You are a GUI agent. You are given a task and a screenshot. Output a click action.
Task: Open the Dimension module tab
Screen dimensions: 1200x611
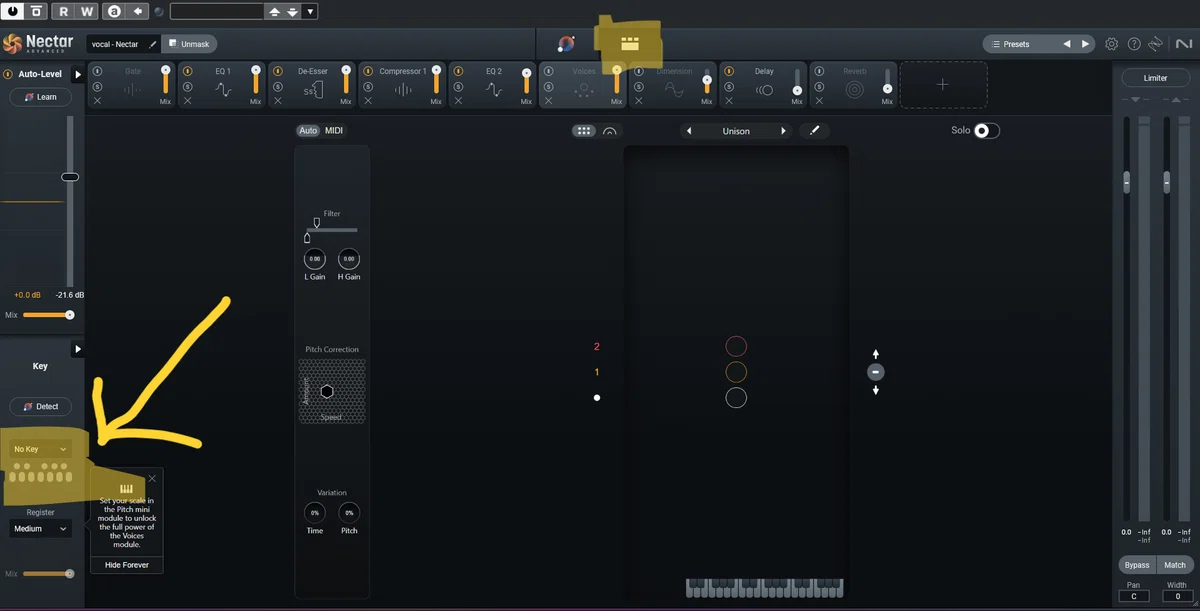pyautogui.click(x=674, y=85)
